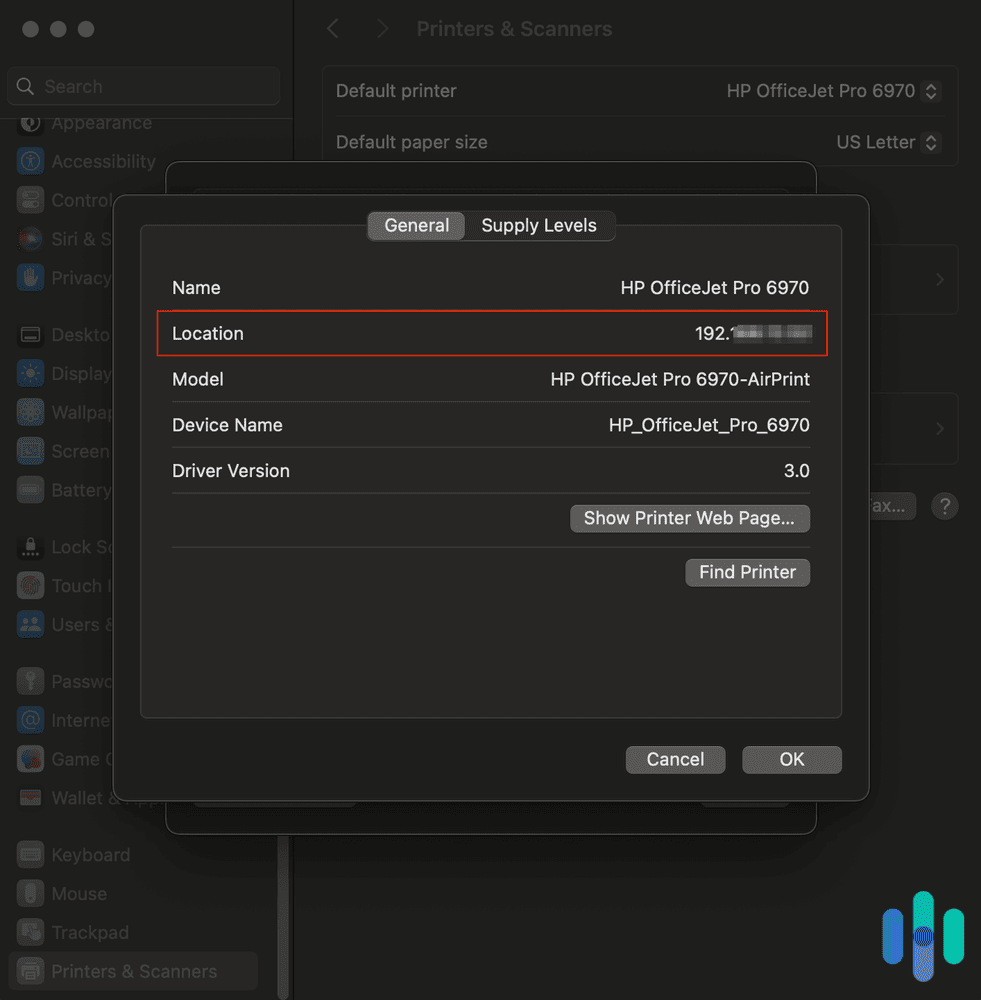
Task: Click the Accessibility icon in sidebar
Action: (31, 161)
